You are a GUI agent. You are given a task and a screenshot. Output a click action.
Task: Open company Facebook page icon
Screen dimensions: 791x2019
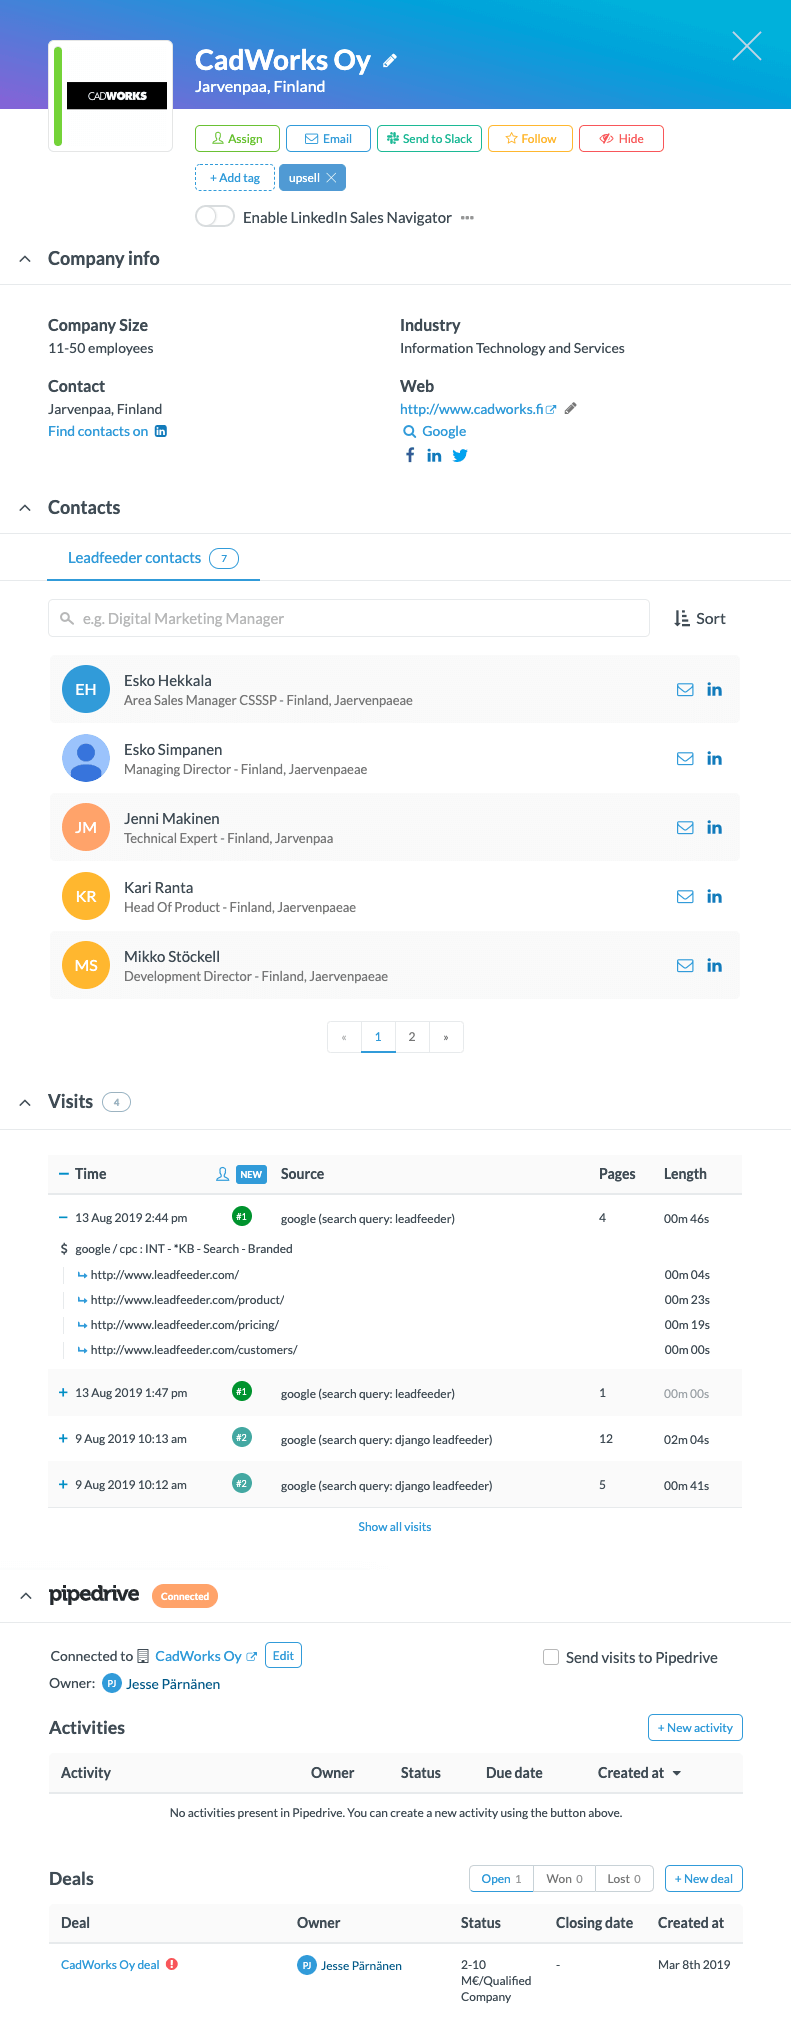coord(410,455)
